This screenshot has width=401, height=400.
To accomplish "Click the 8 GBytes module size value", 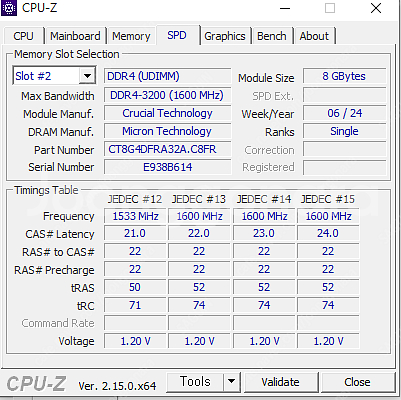I will pyautogui.click(x=345, y=76).
